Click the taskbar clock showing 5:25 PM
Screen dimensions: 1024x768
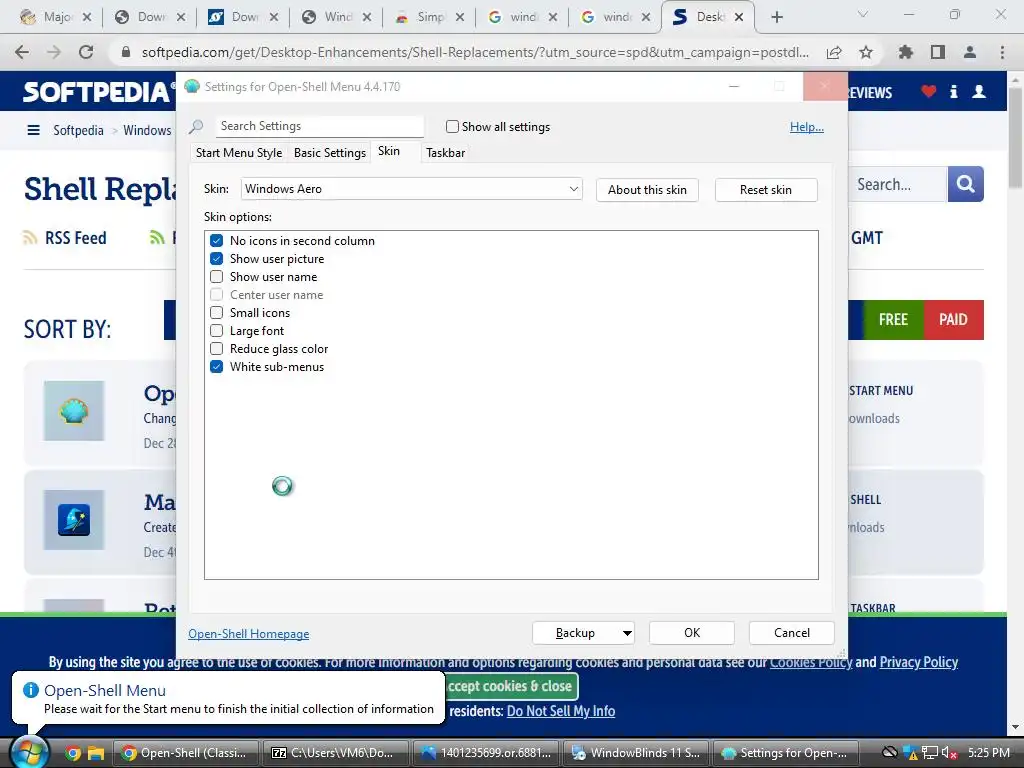click(989, 753)
